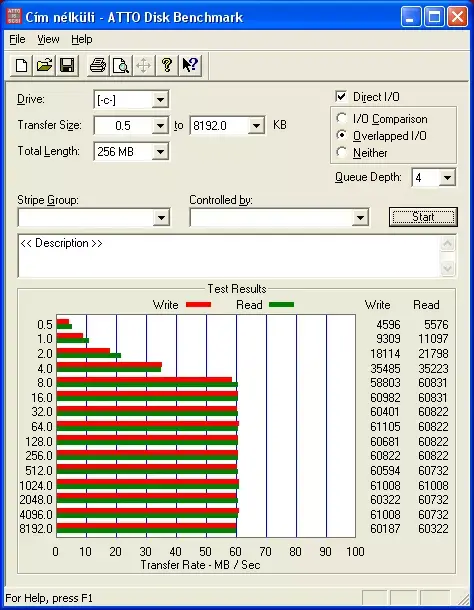The image size is (474, 610).
Task: Click the question mark About icon
Action: pos(167,65)
